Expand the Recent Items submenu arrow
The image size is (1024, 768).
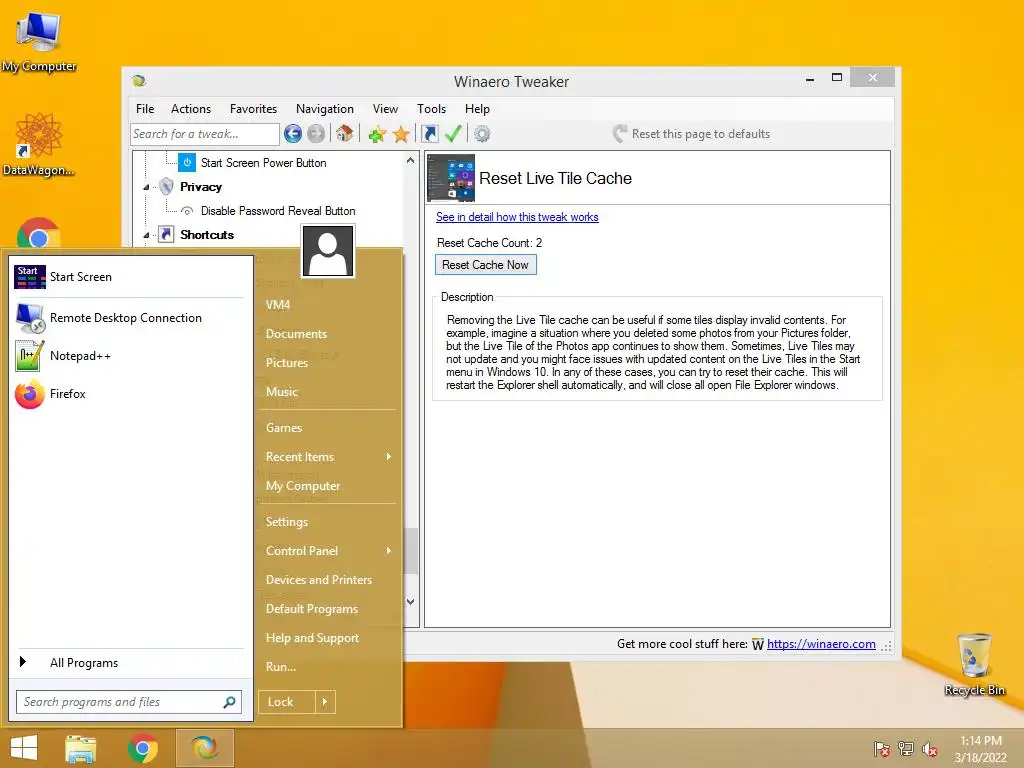coord(389,456)
